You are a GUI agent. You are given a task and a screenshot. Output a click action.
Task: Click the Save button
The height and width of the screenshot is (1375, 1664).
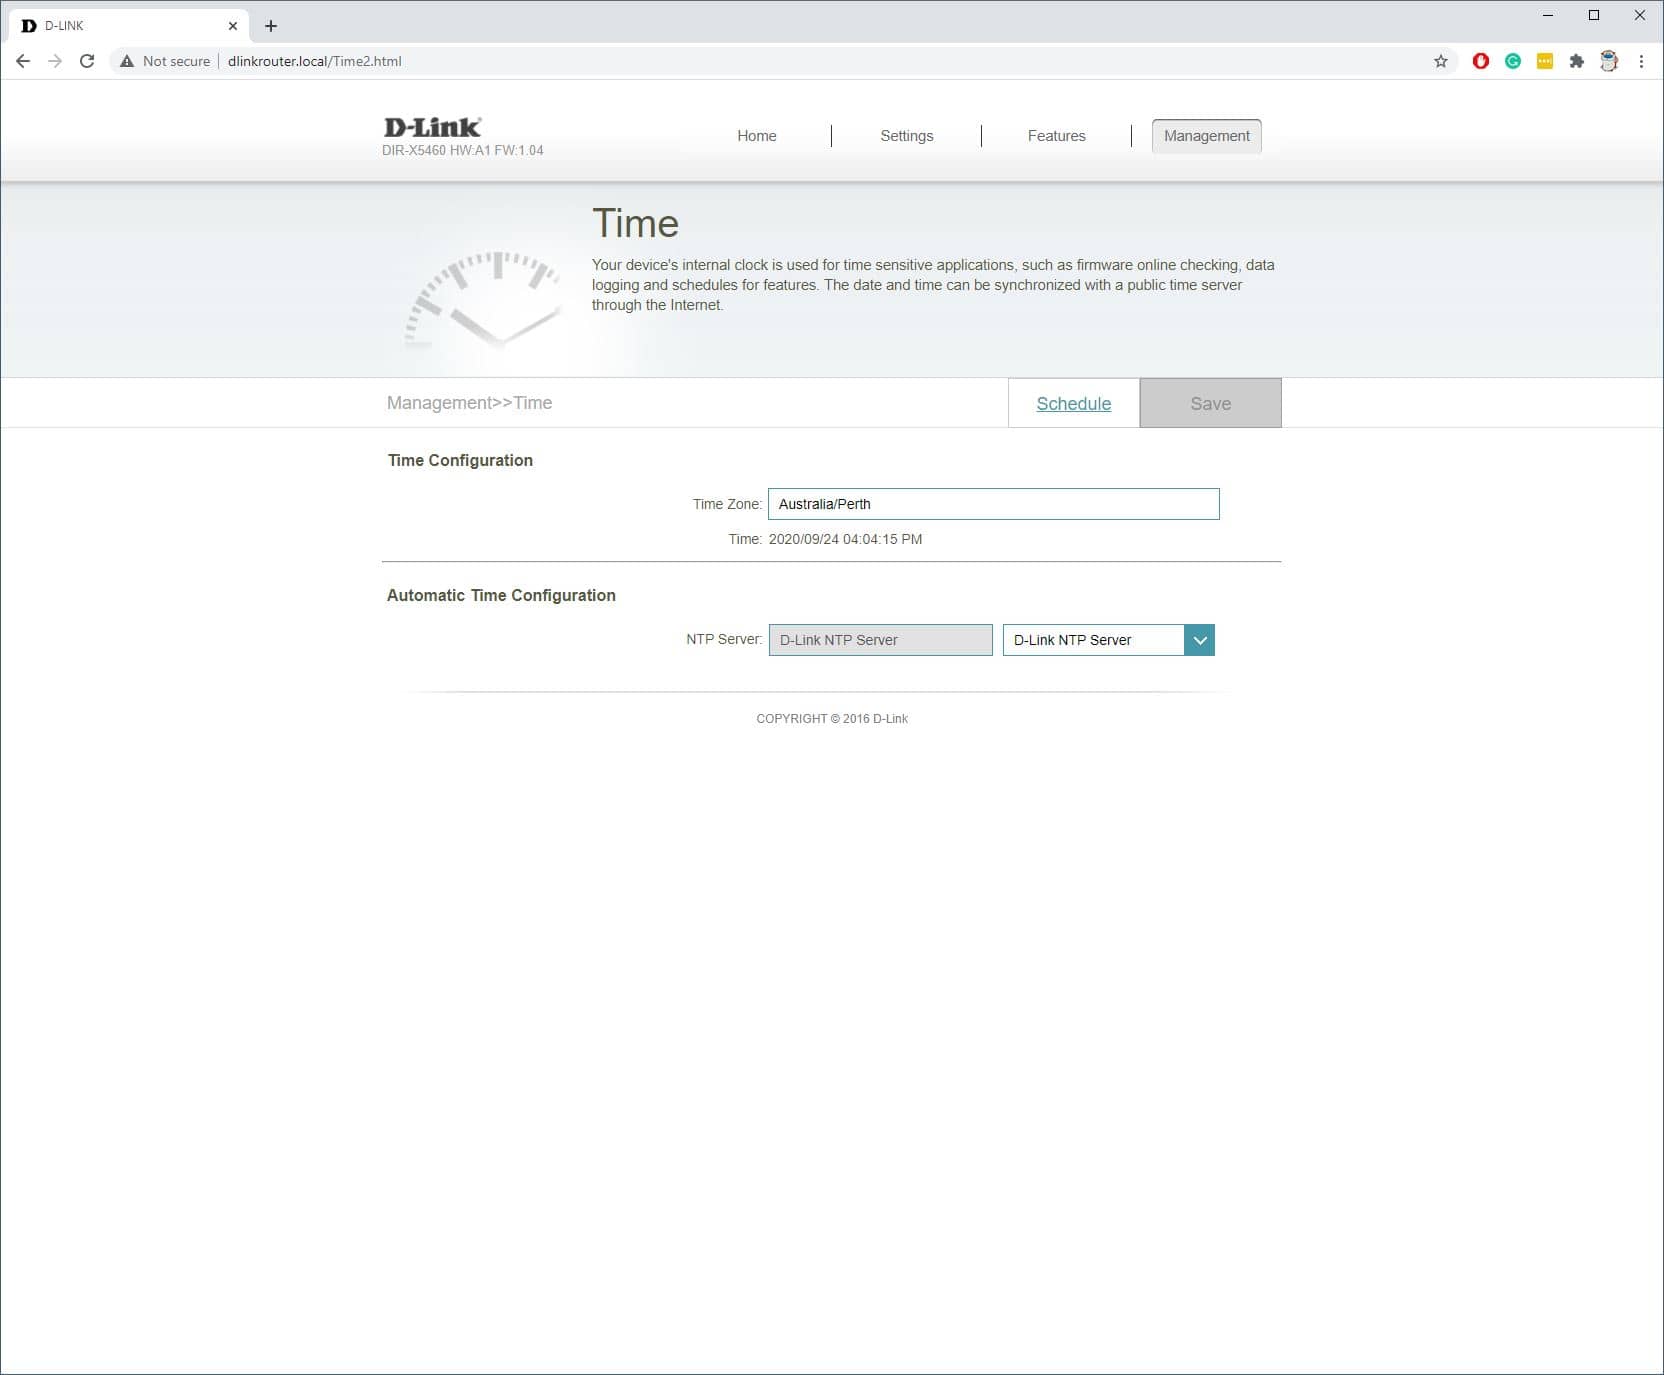[1211, 403]
